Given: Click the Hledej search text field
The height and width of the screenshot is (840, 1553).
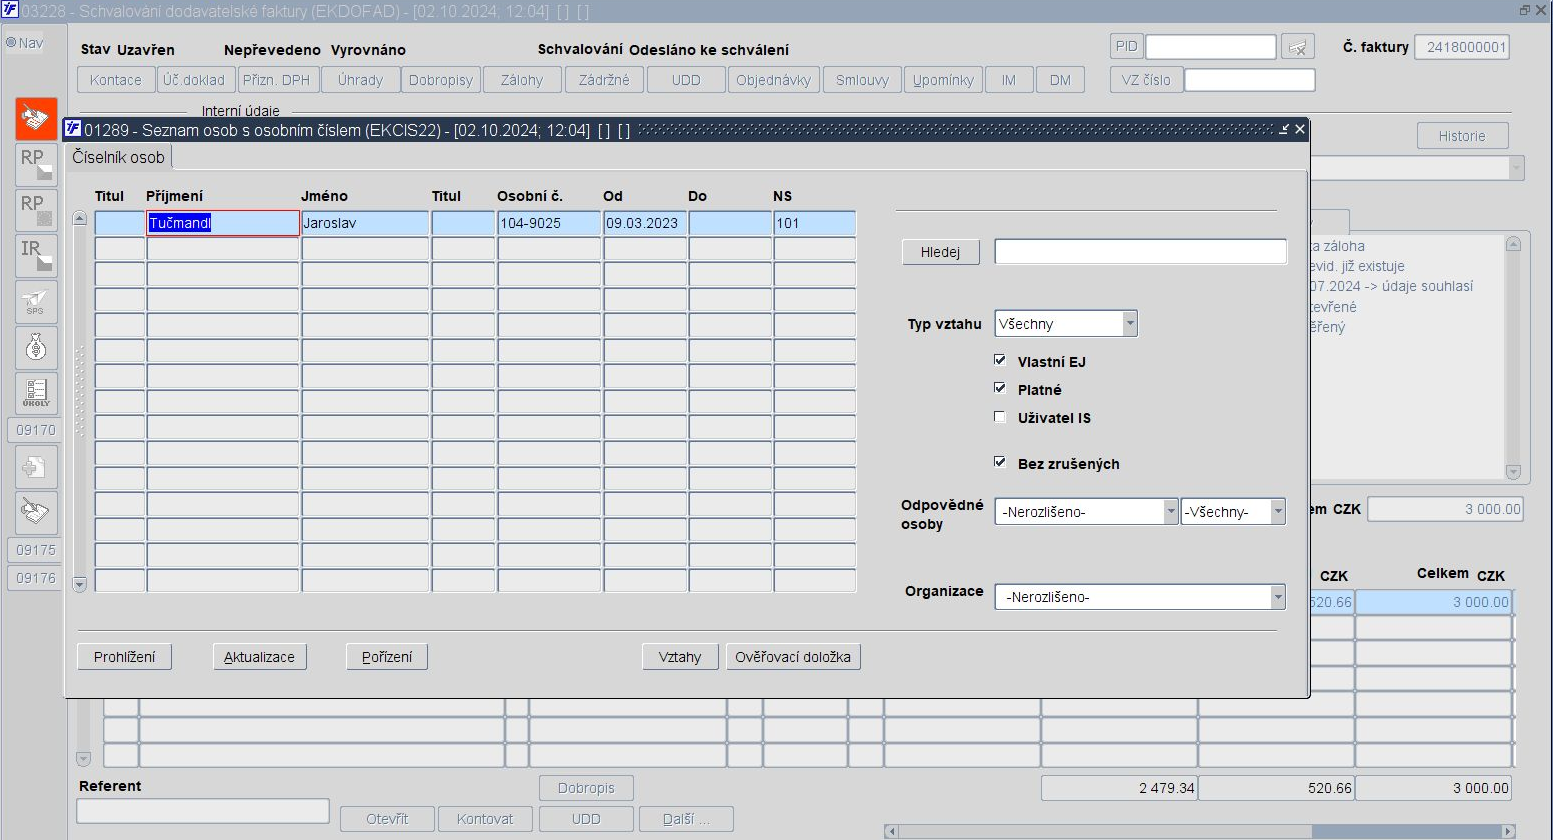Looking at the screenshot, I should click(x=1140, y=252).
